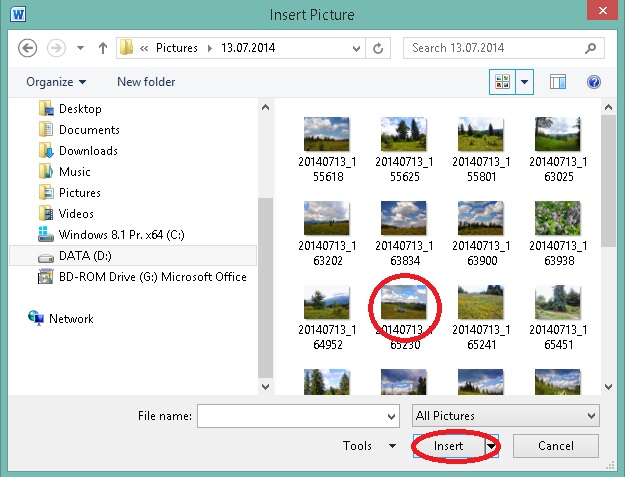626x477 pixels.
Task: Expand the view options dropdown arrow
Action: [525, 82]
